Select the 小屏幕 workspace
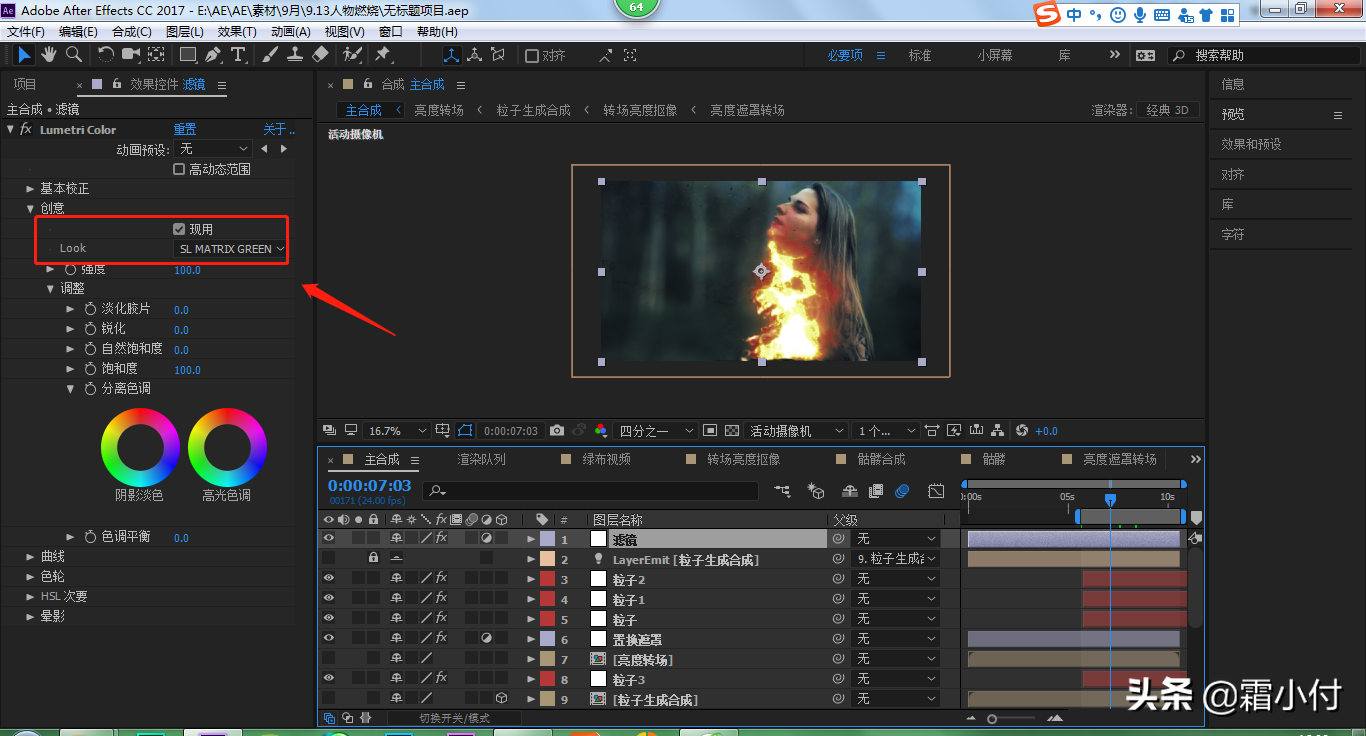This screenshot has width=1366, height=736. coord(995,56)
